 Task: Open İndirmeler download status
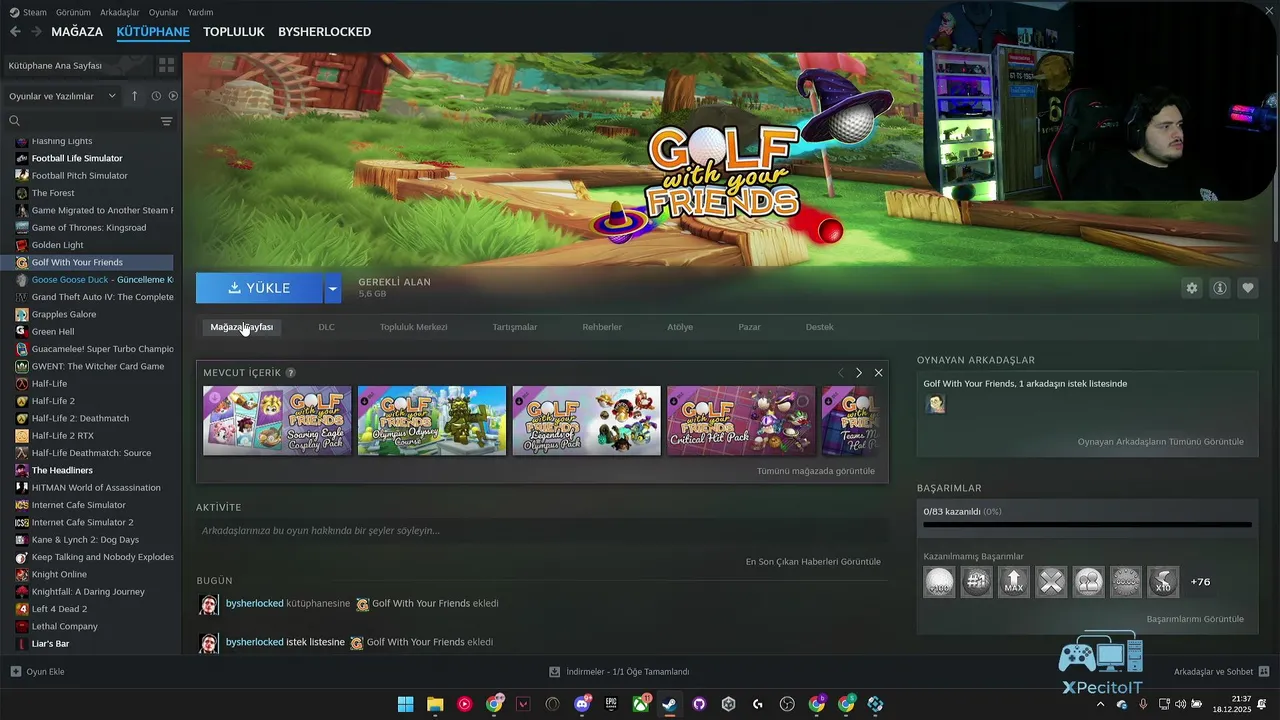click(x=620, y=672)
